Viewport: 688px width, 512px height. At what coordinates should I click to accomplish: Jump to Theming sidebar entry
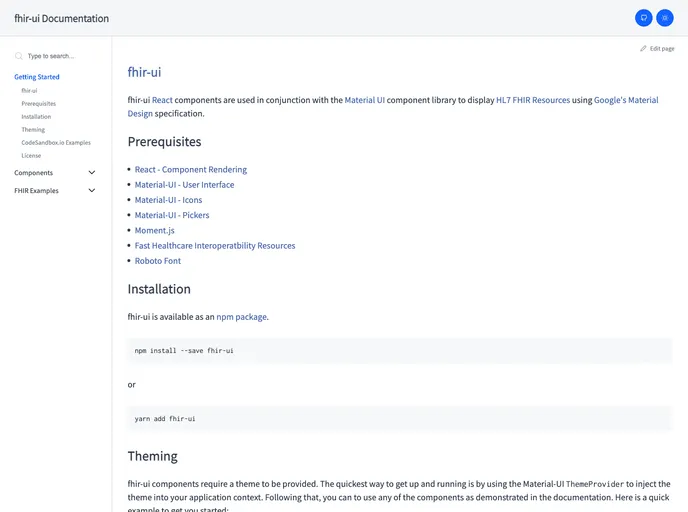coord(33,130)
